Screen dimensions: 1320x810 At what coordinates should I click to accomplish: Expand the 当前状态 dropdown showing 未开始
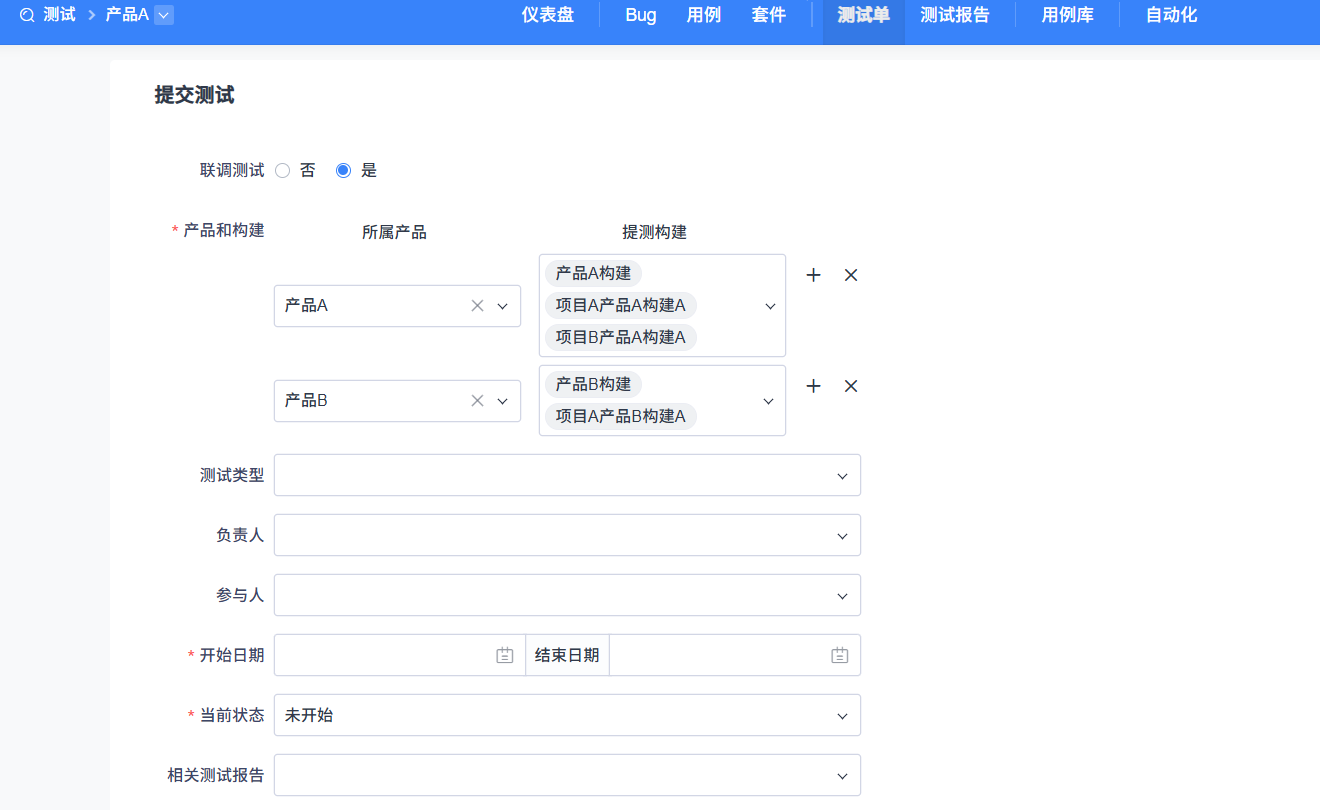tap(567, 716)
